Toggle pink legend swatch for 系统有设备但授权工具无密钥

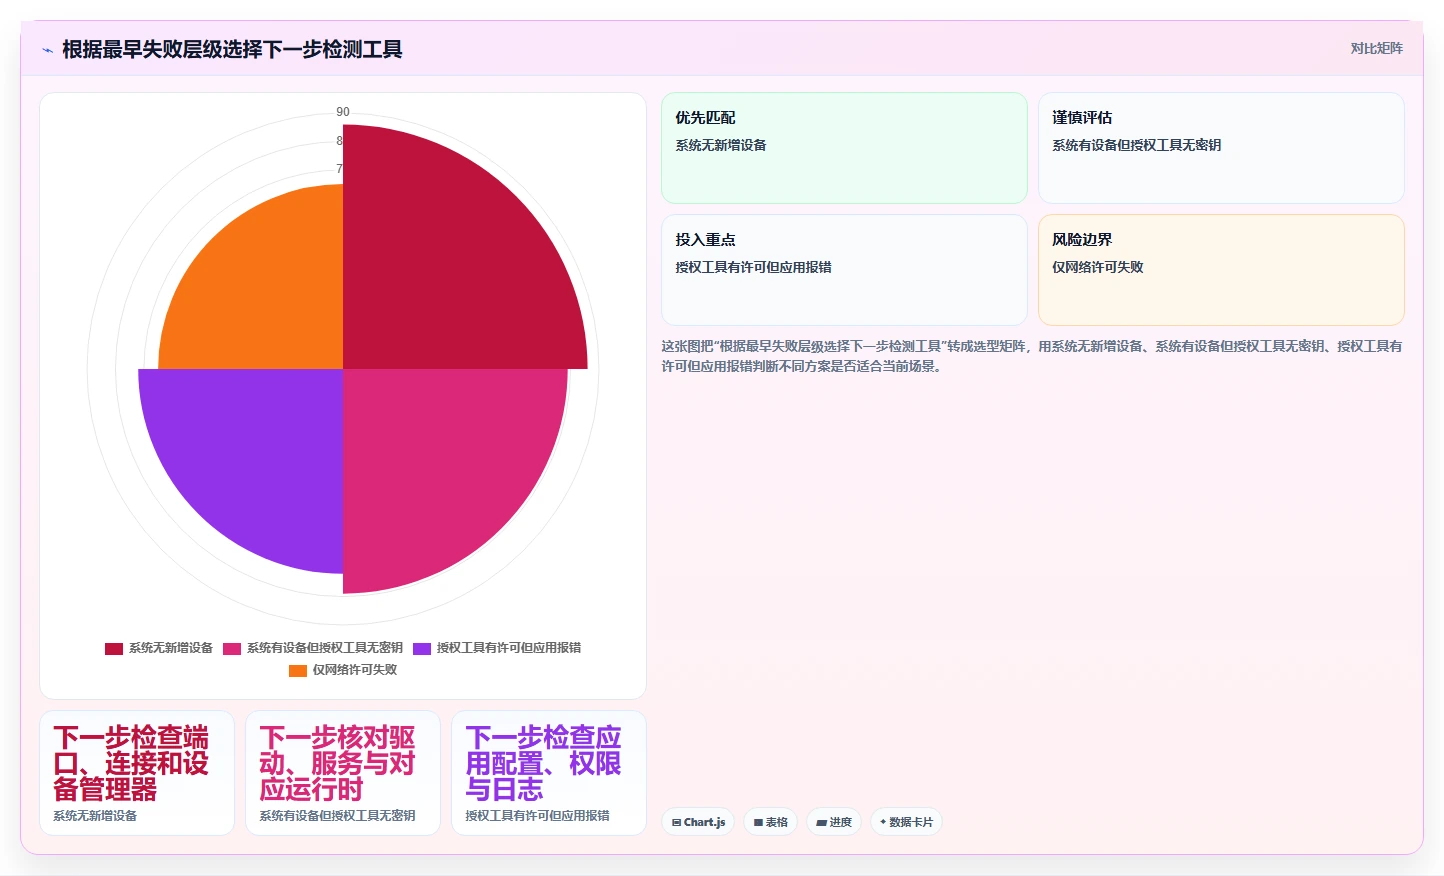[232, 648]
